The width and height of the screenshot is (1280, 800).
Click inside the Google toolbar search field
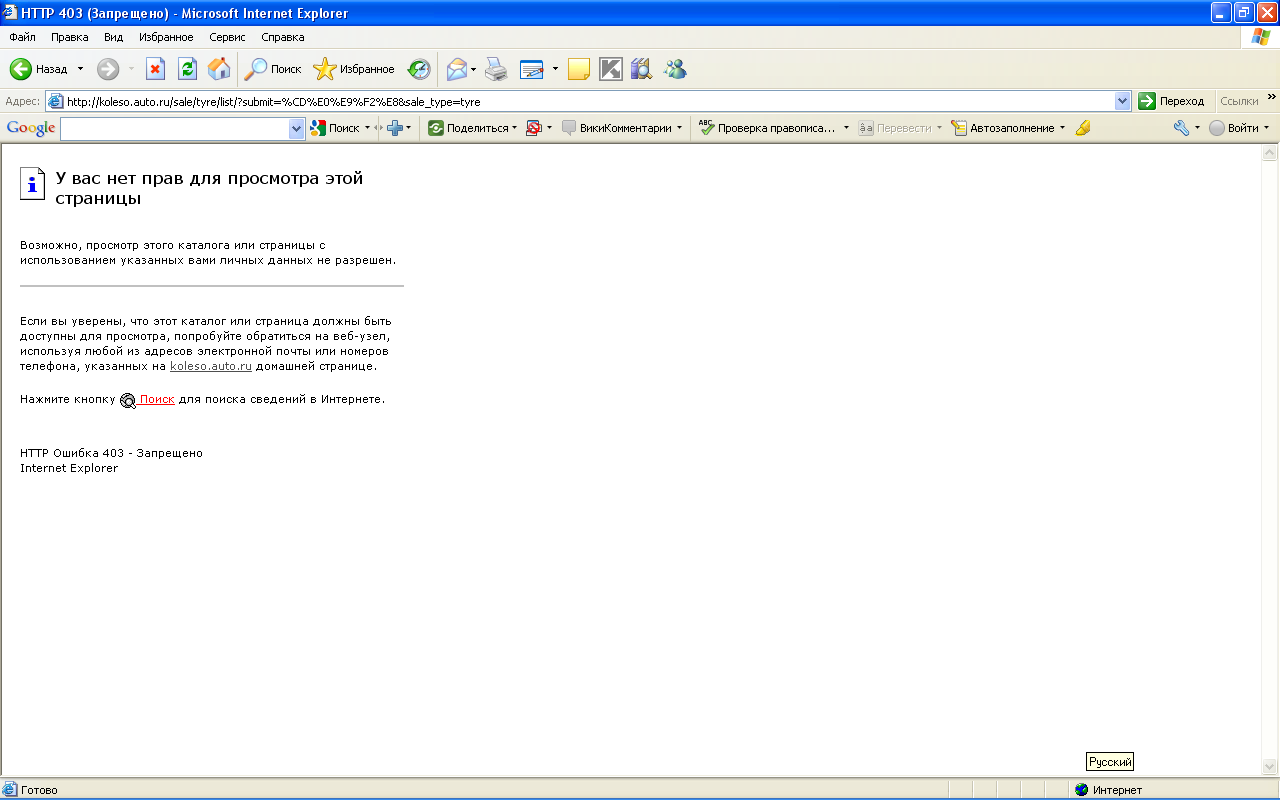pos(174,128)
